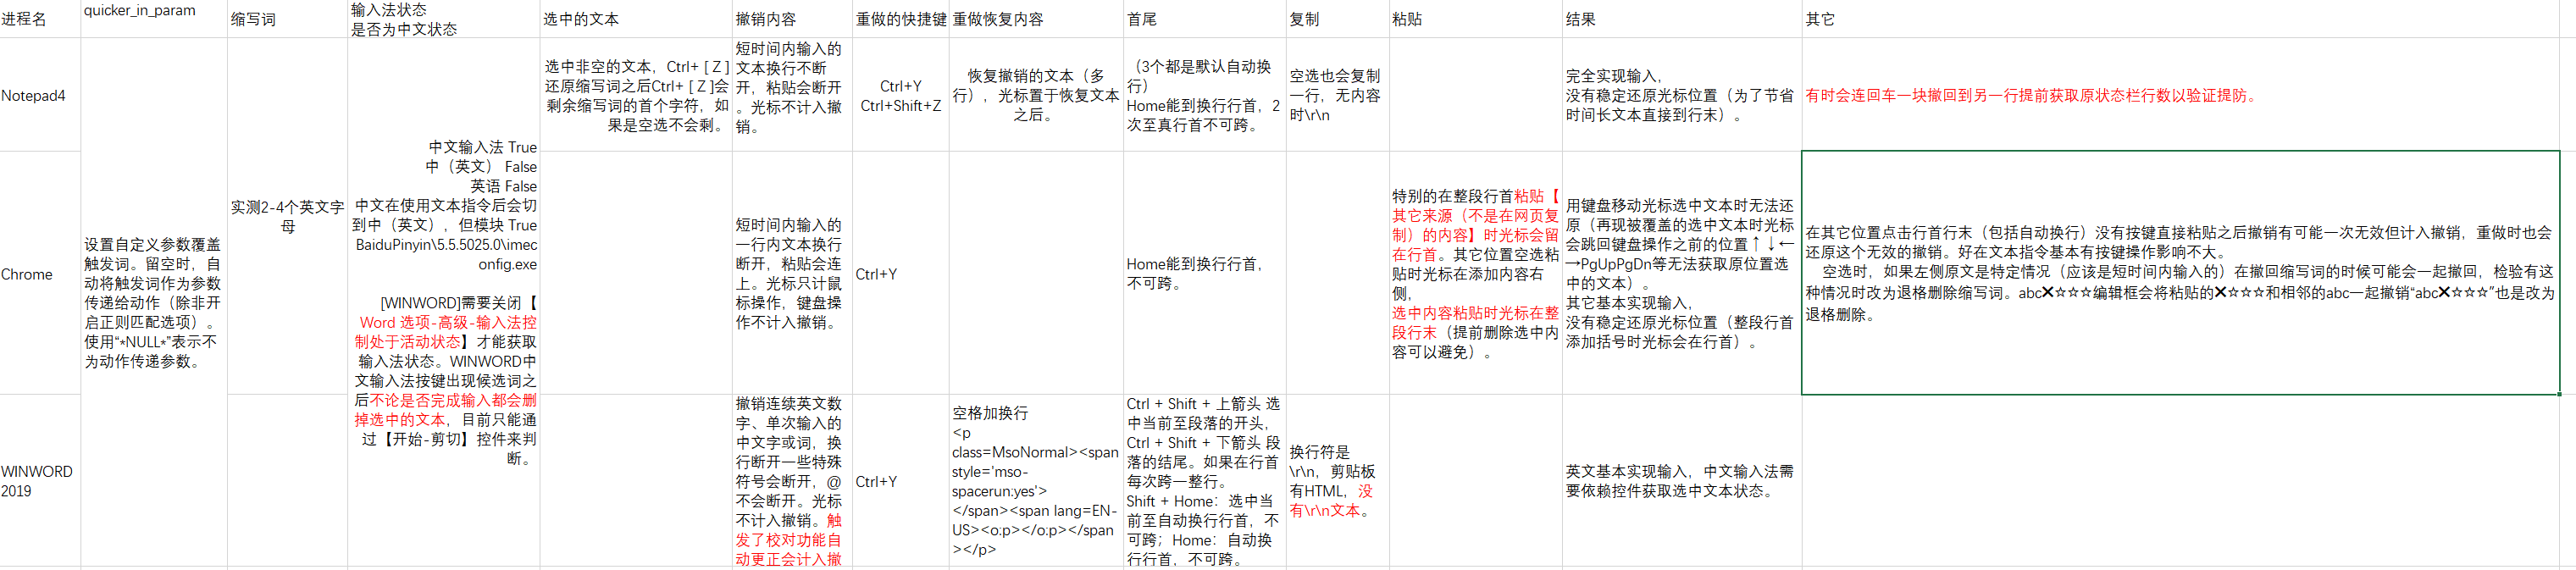Viewport: 2576px width, 570px height.
Task: Select the cell starting "设置自定义参数覆盖触发词"
Action: tap(154, 303)
